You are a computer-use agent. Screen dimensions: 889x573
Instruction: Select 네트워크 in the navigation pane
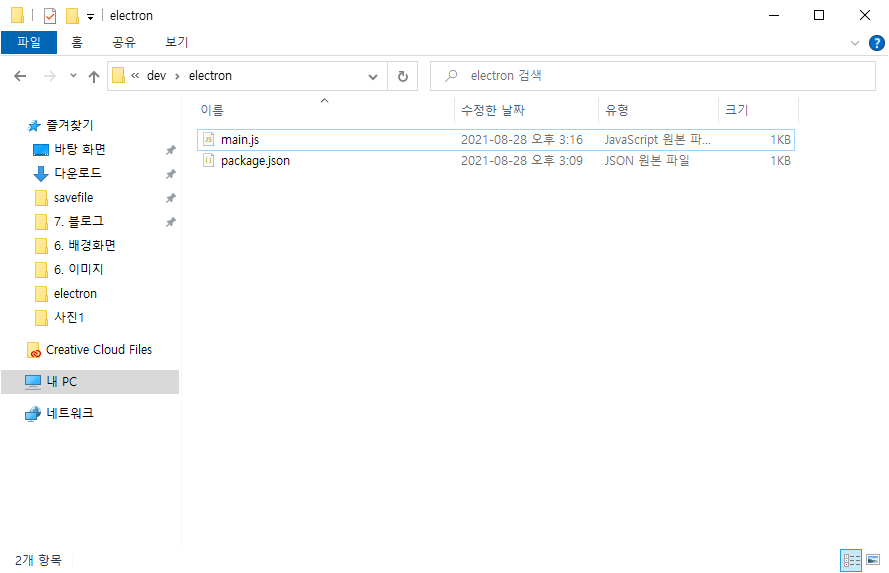click(69, 414)
